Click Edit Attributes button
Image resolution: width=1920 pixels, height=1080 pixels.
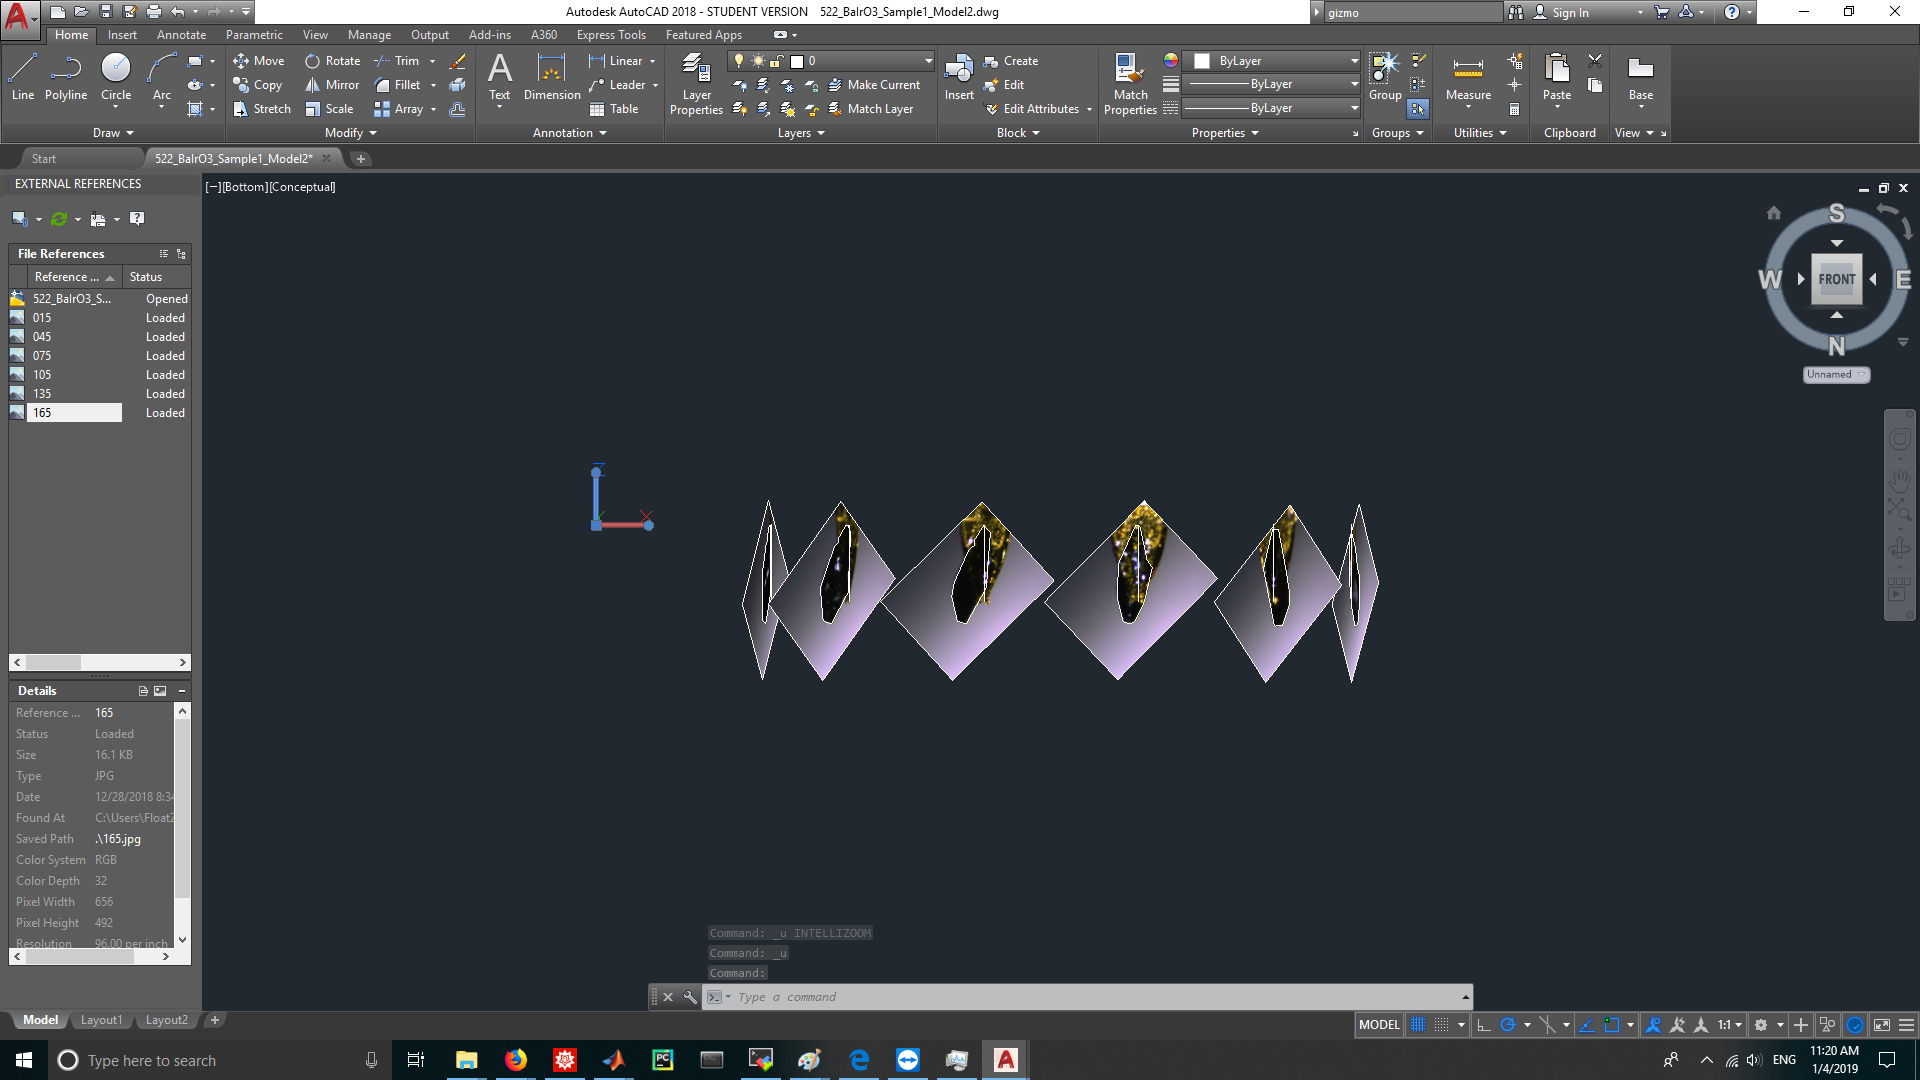coord(1033,109)
